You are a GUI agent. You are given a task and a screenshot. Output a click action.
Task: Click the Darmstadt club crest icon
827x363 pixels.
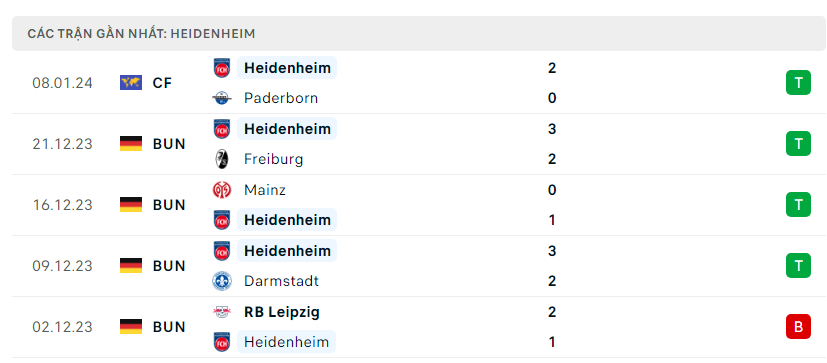tap(222, 281)
